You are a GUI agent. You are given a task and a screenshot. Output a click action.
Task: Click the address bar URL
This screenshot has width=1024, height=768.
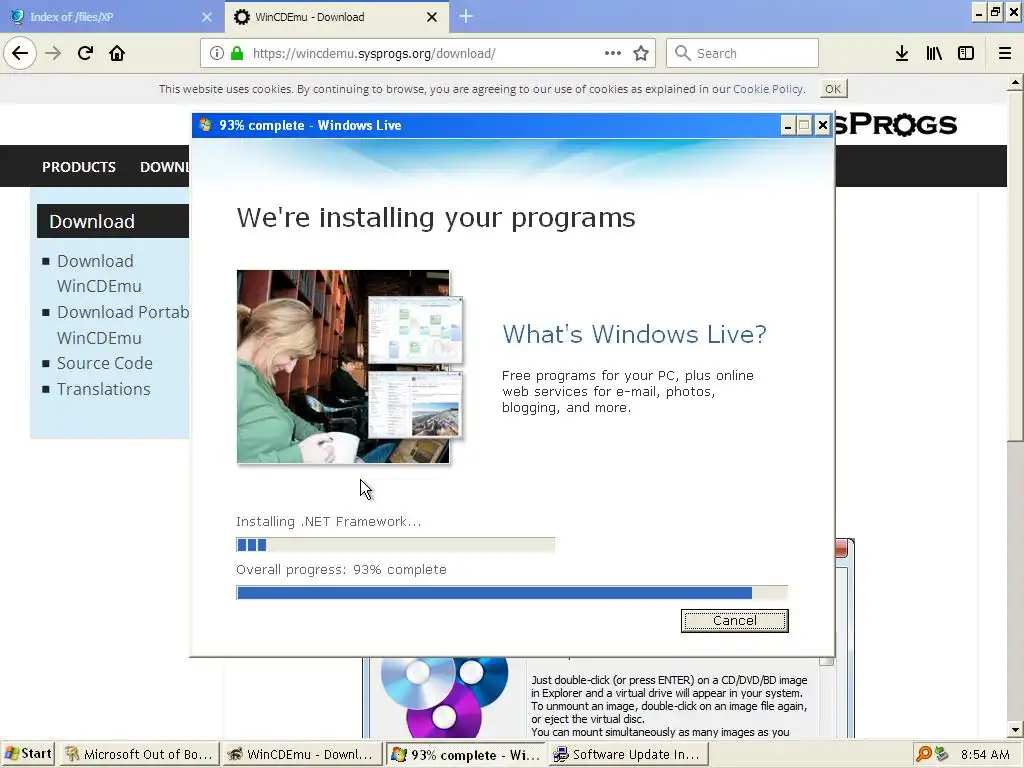click(x=374, y=54)
